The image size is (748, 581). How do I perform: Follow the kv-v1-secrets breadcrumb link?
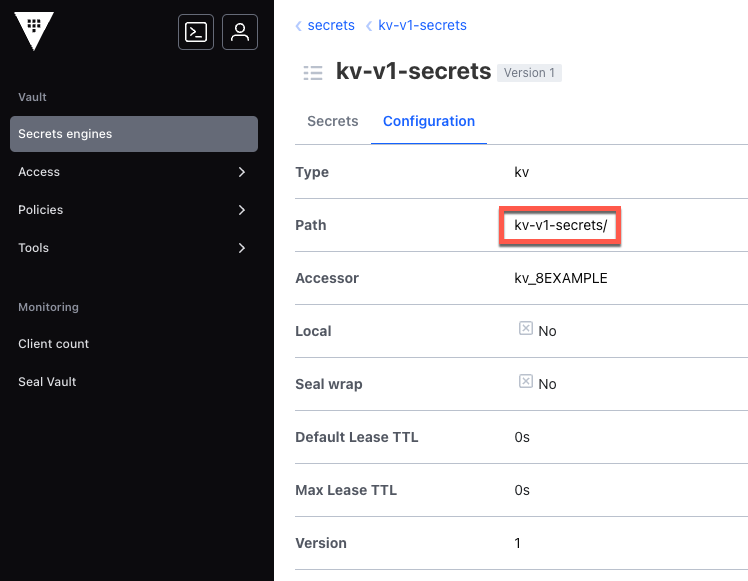pos(422,25)
